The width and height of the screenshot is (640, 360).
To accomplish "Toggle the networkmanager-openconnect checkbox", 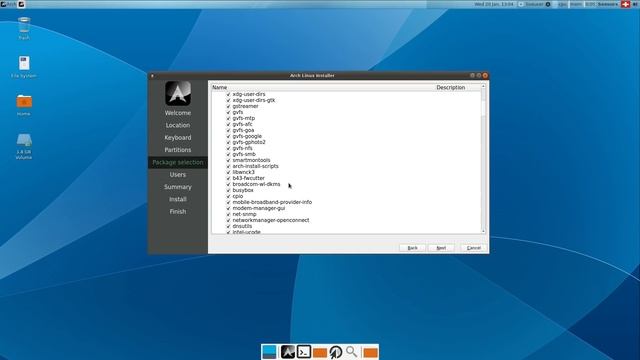I will coord(229,220).
